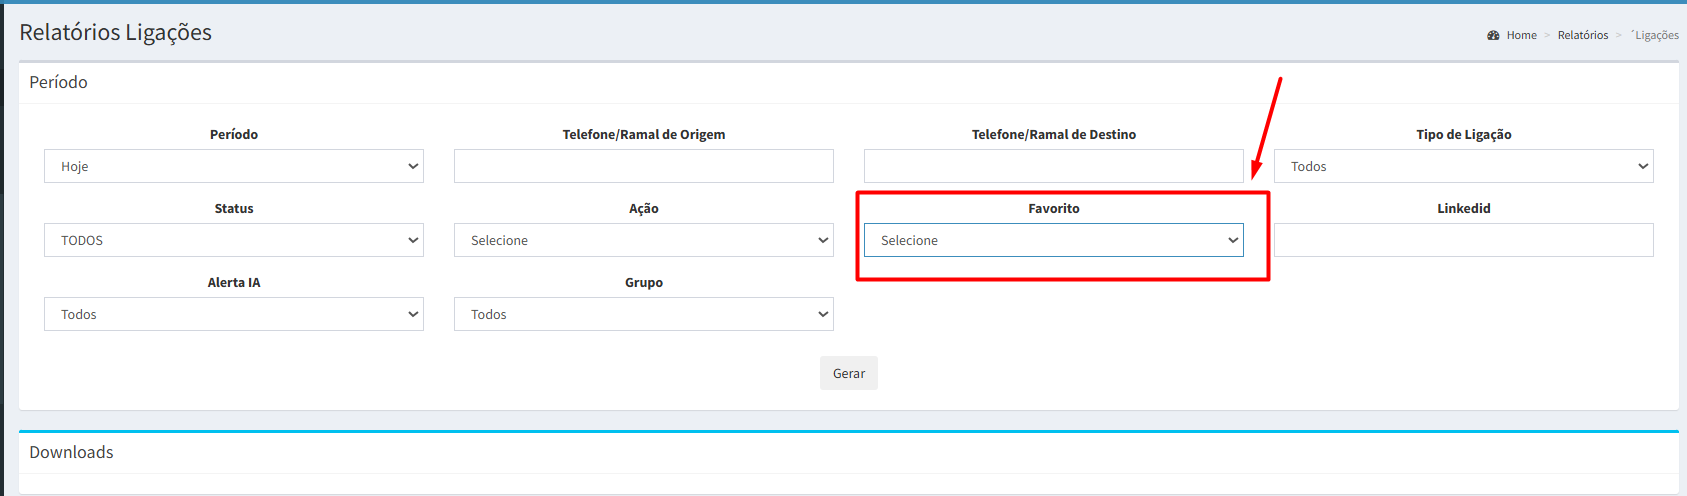Open the Status dropdown showing TODOS

pos(233,240)
